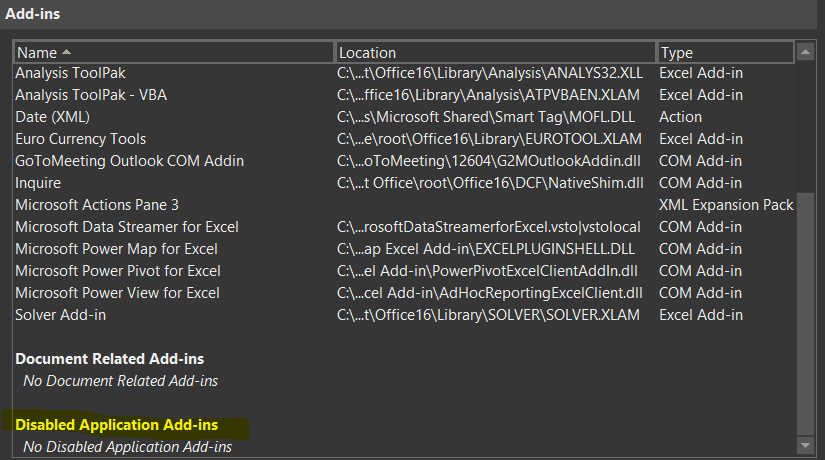This screenshot has height=460, width=825.
Task: Select the Euro Currency Tools add-in
Action: 404,139
